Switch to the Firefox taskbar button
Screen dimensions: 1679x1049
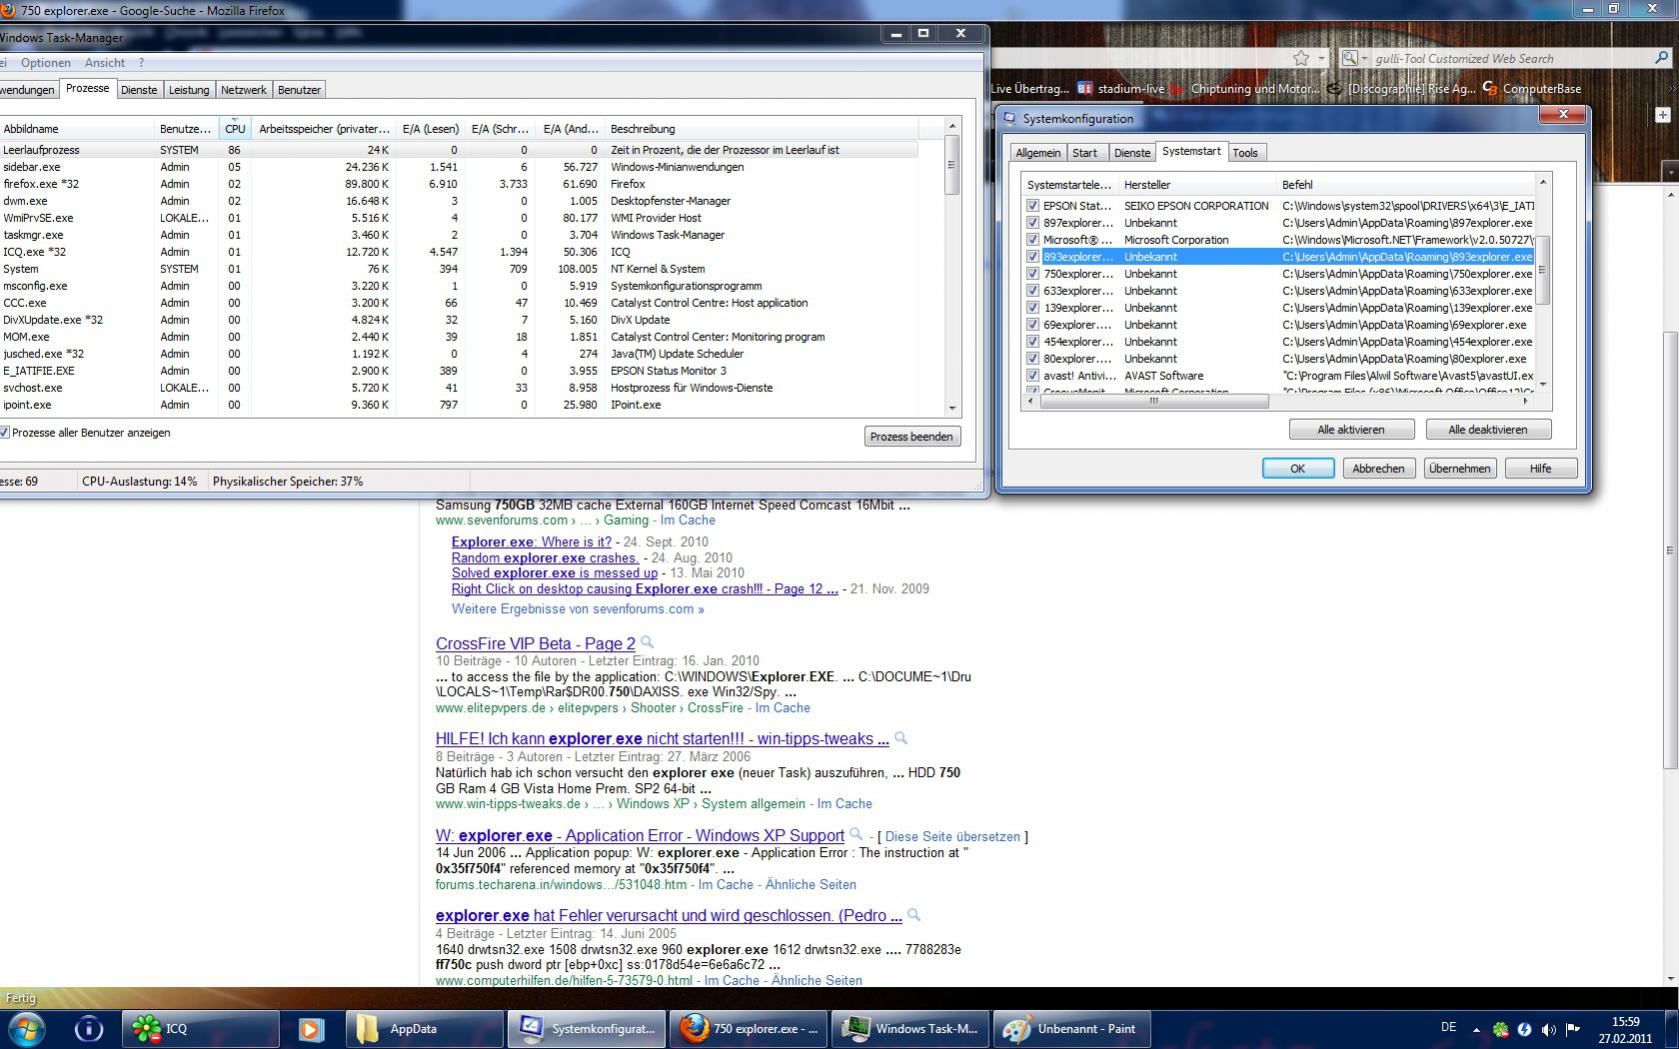click(x=749, y=1028)
